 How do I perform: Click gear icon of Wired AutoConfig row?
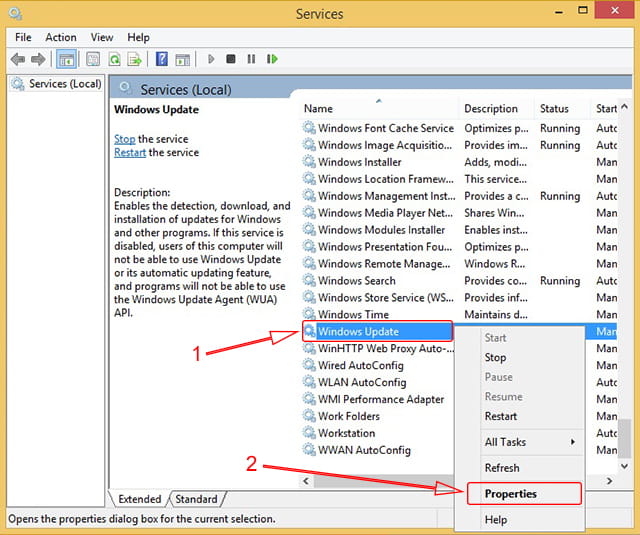pos(309,365)
